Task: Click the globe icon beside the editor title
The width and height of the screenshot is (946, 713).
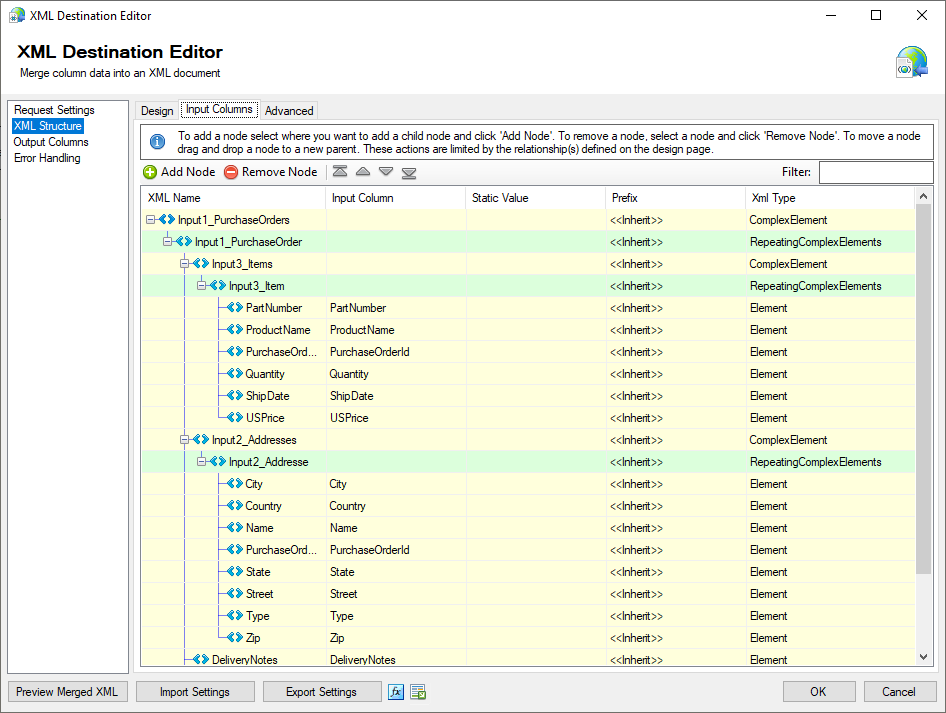Action: [x=913, y=61]
